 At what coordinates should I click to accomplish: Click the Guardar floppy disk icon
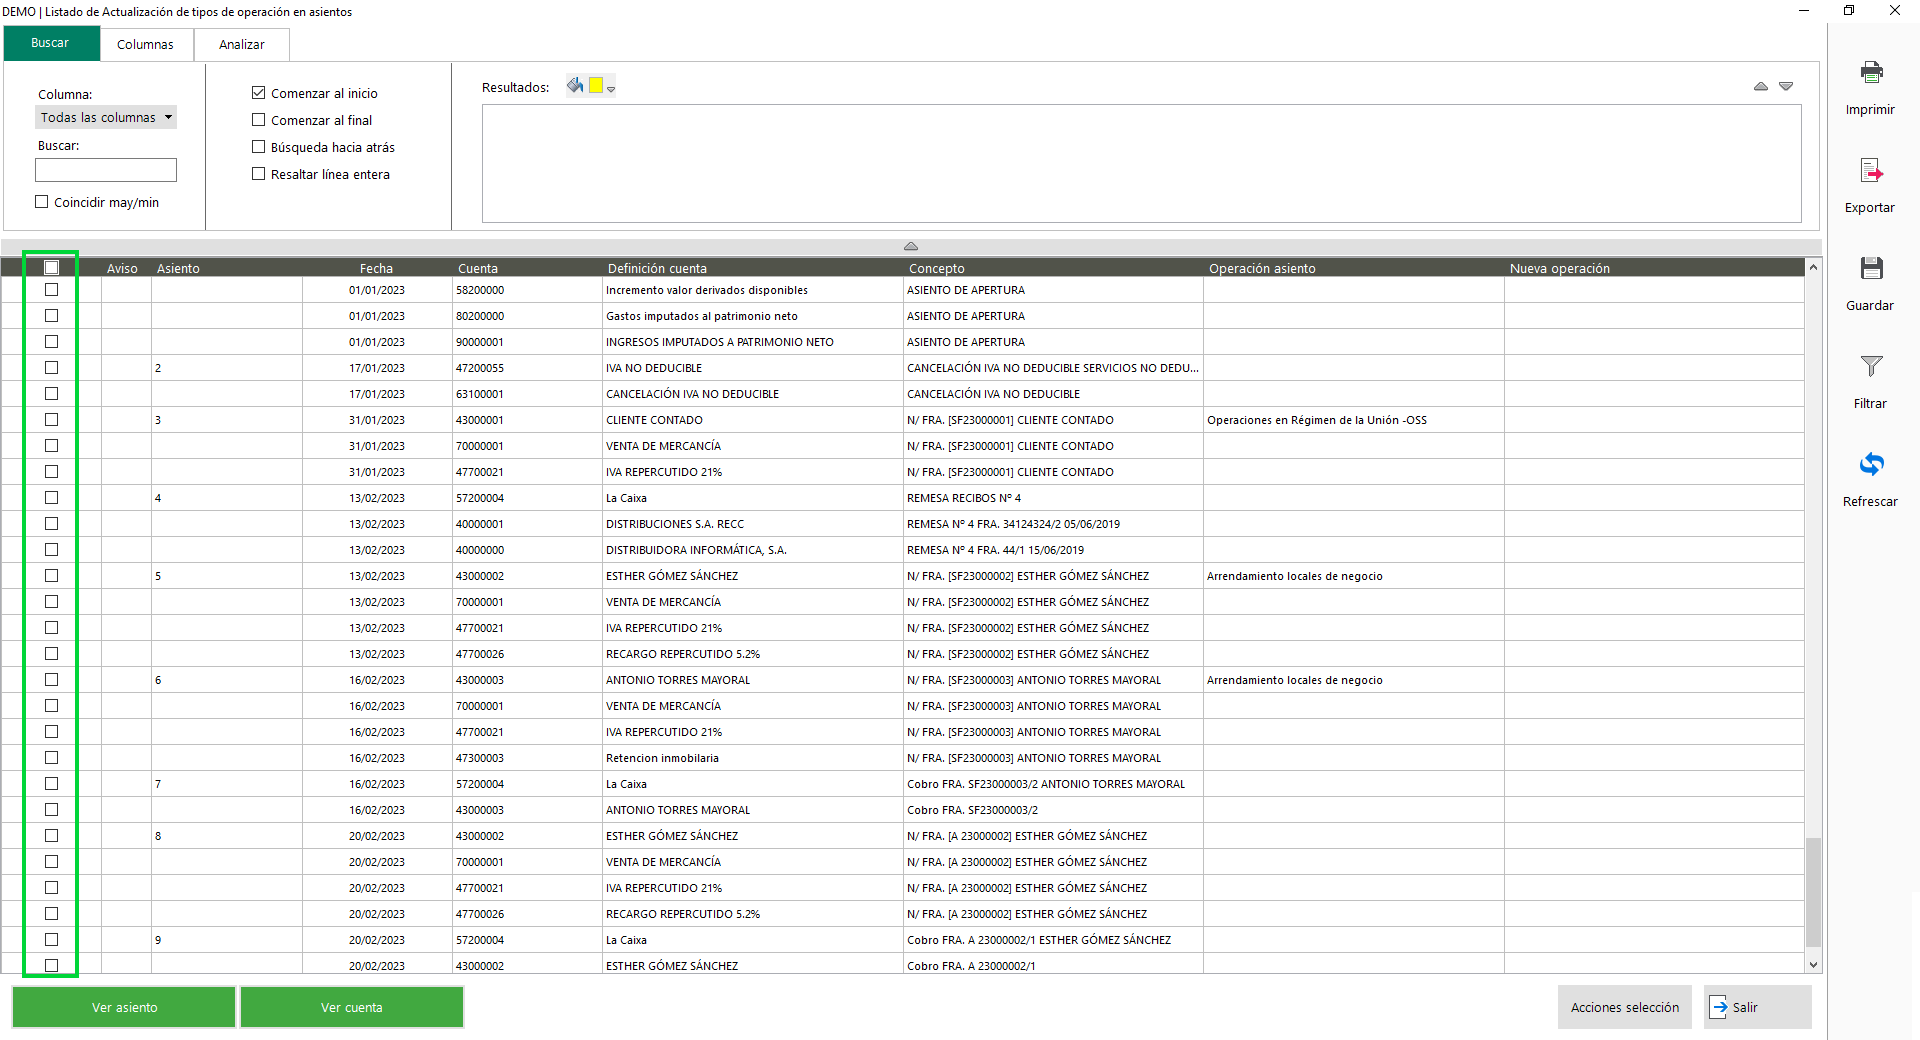point(1871,268)
